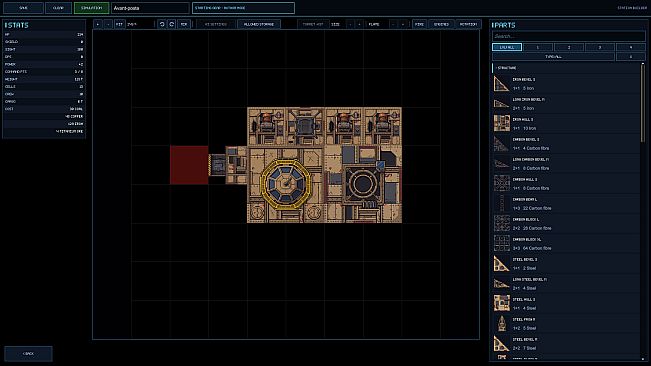The image size is (651, 366).
Task: Select level filter 1
Action: tap(538, 47)
